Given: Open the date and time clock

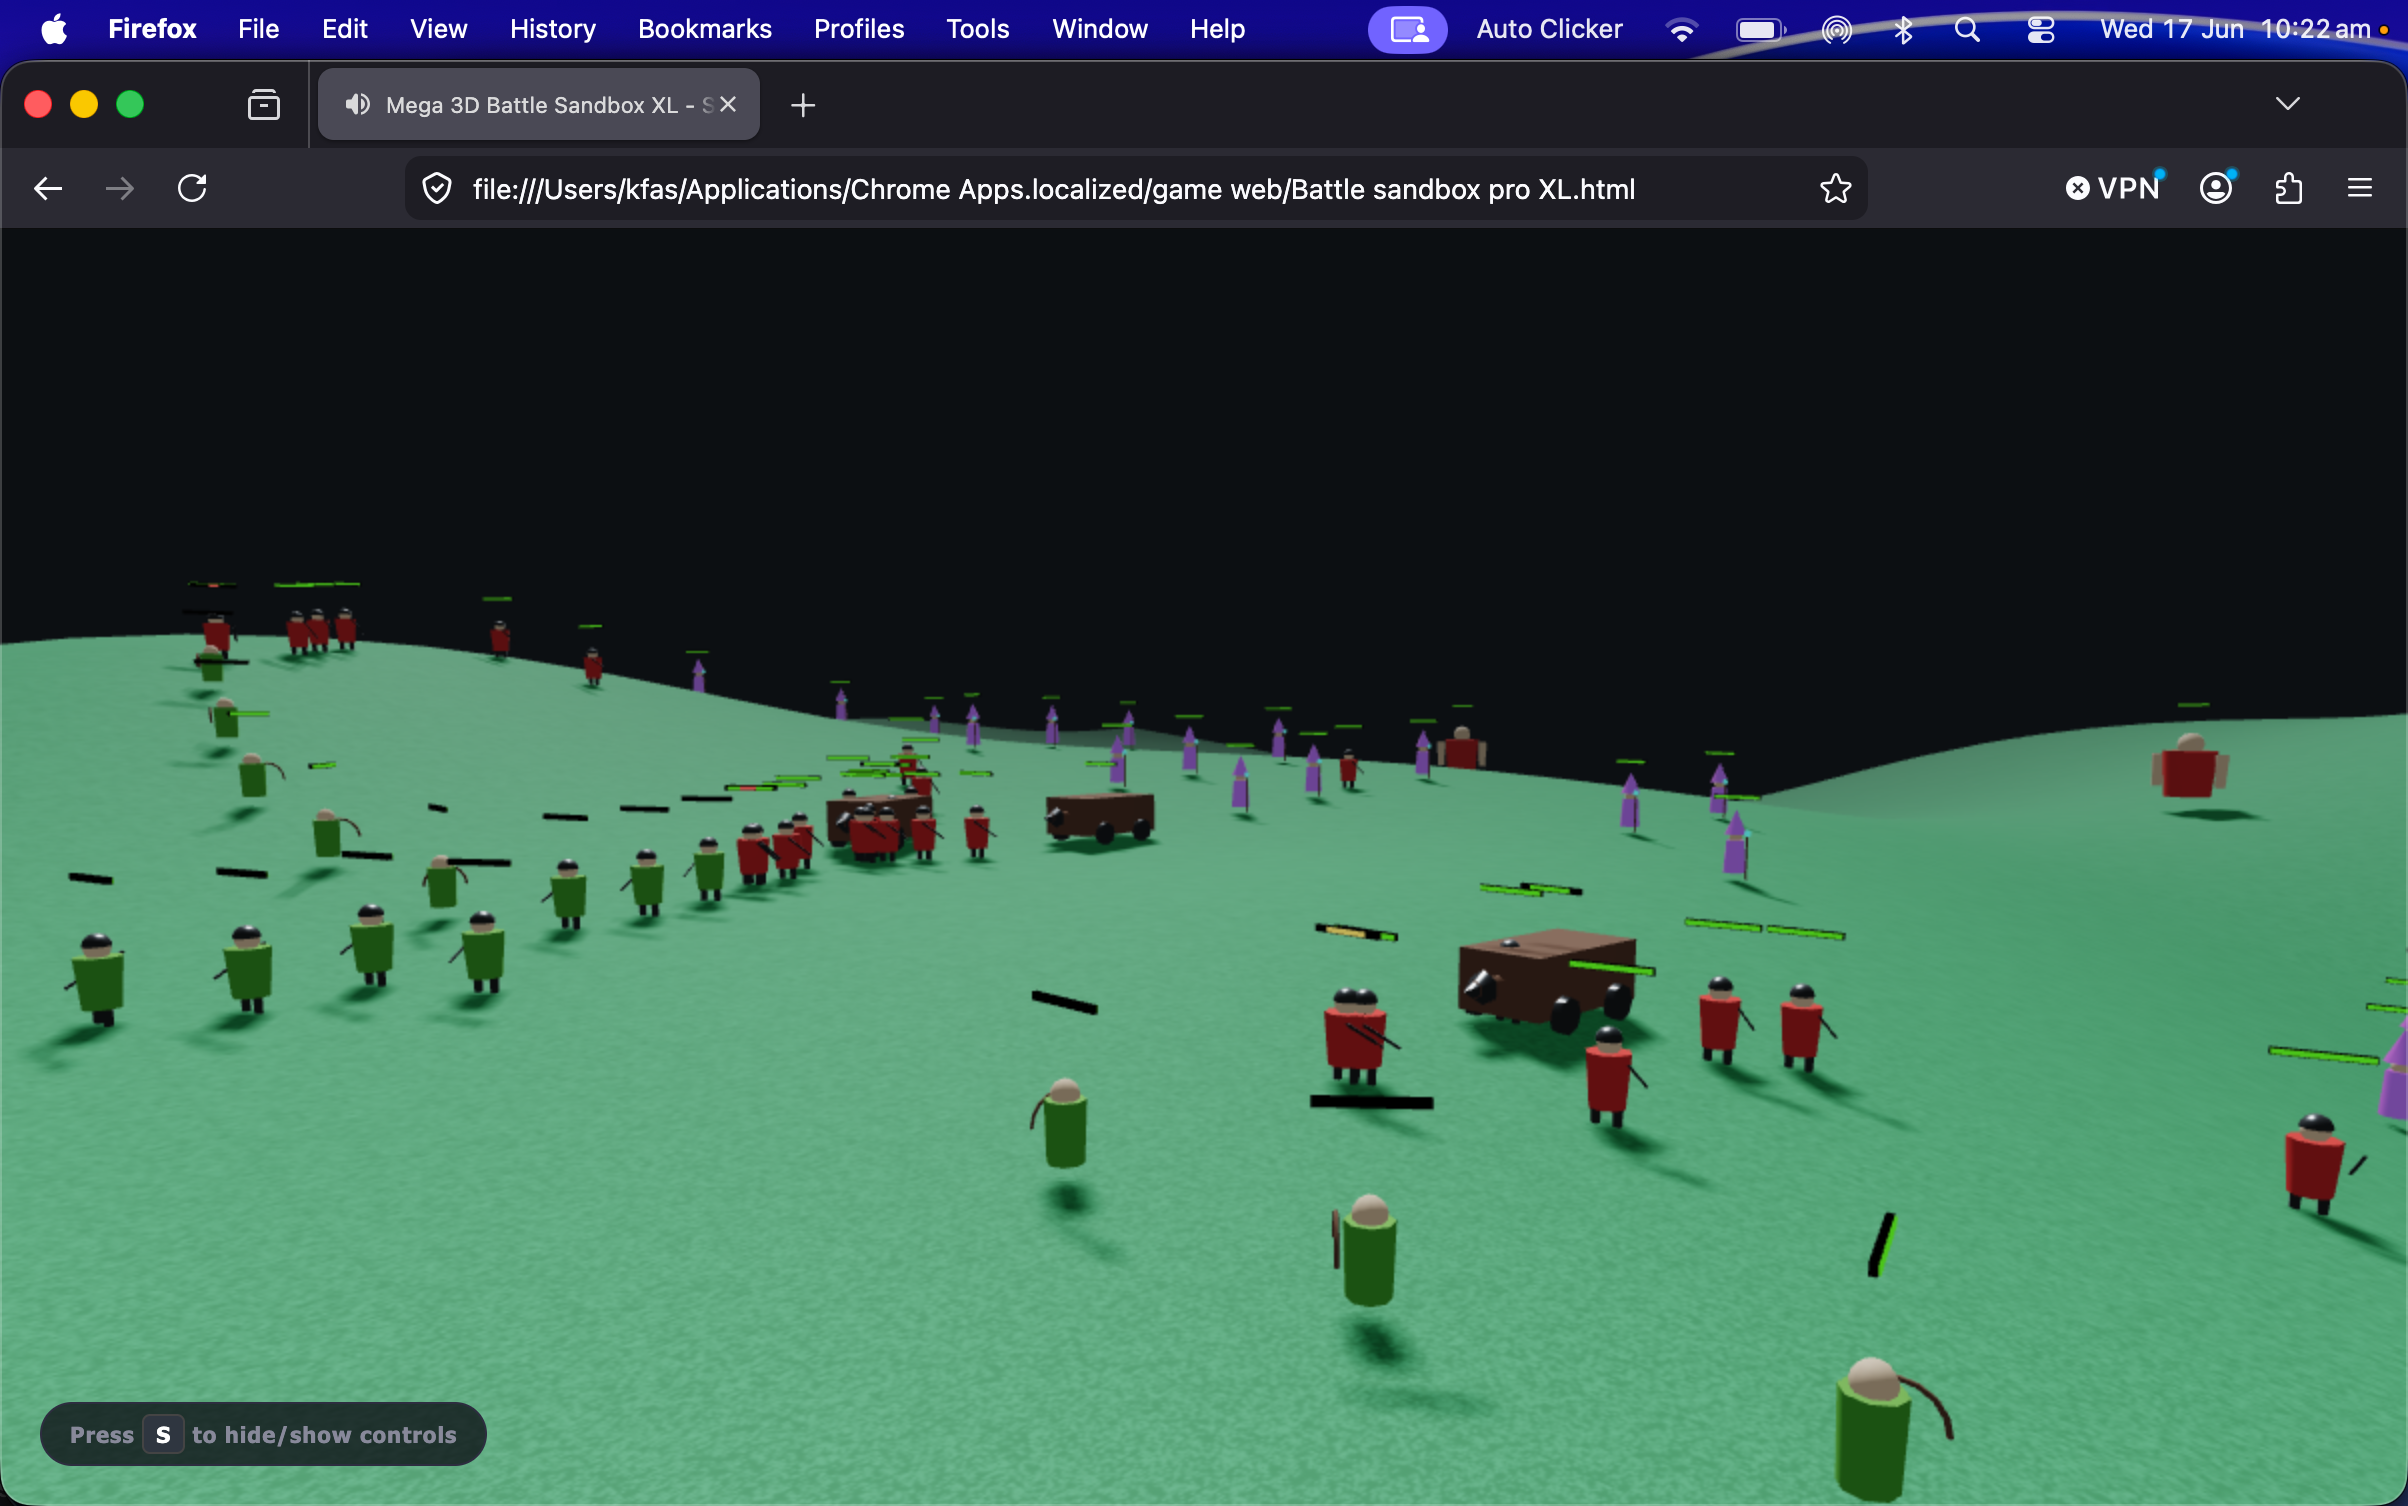Looking at the screenshot, I should coord(2235,29).
